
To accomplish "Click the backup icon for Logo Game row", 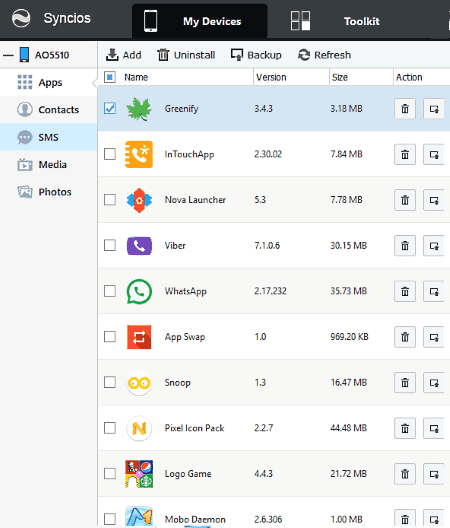I will click(434, 474).
